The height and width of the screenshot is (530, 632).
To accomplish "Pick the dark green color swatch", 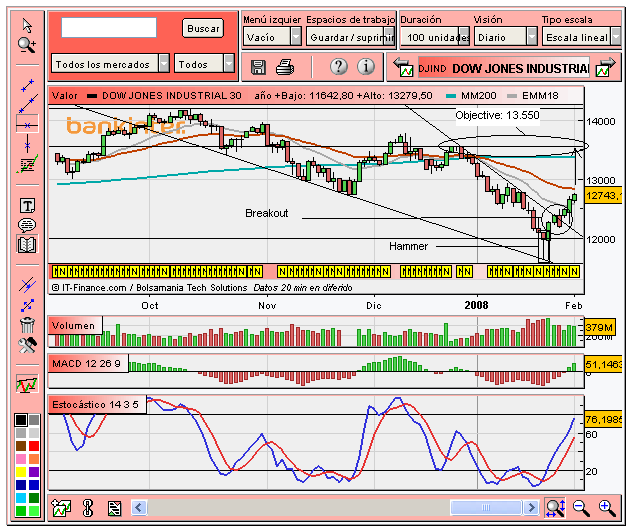I will click(34, 497).
